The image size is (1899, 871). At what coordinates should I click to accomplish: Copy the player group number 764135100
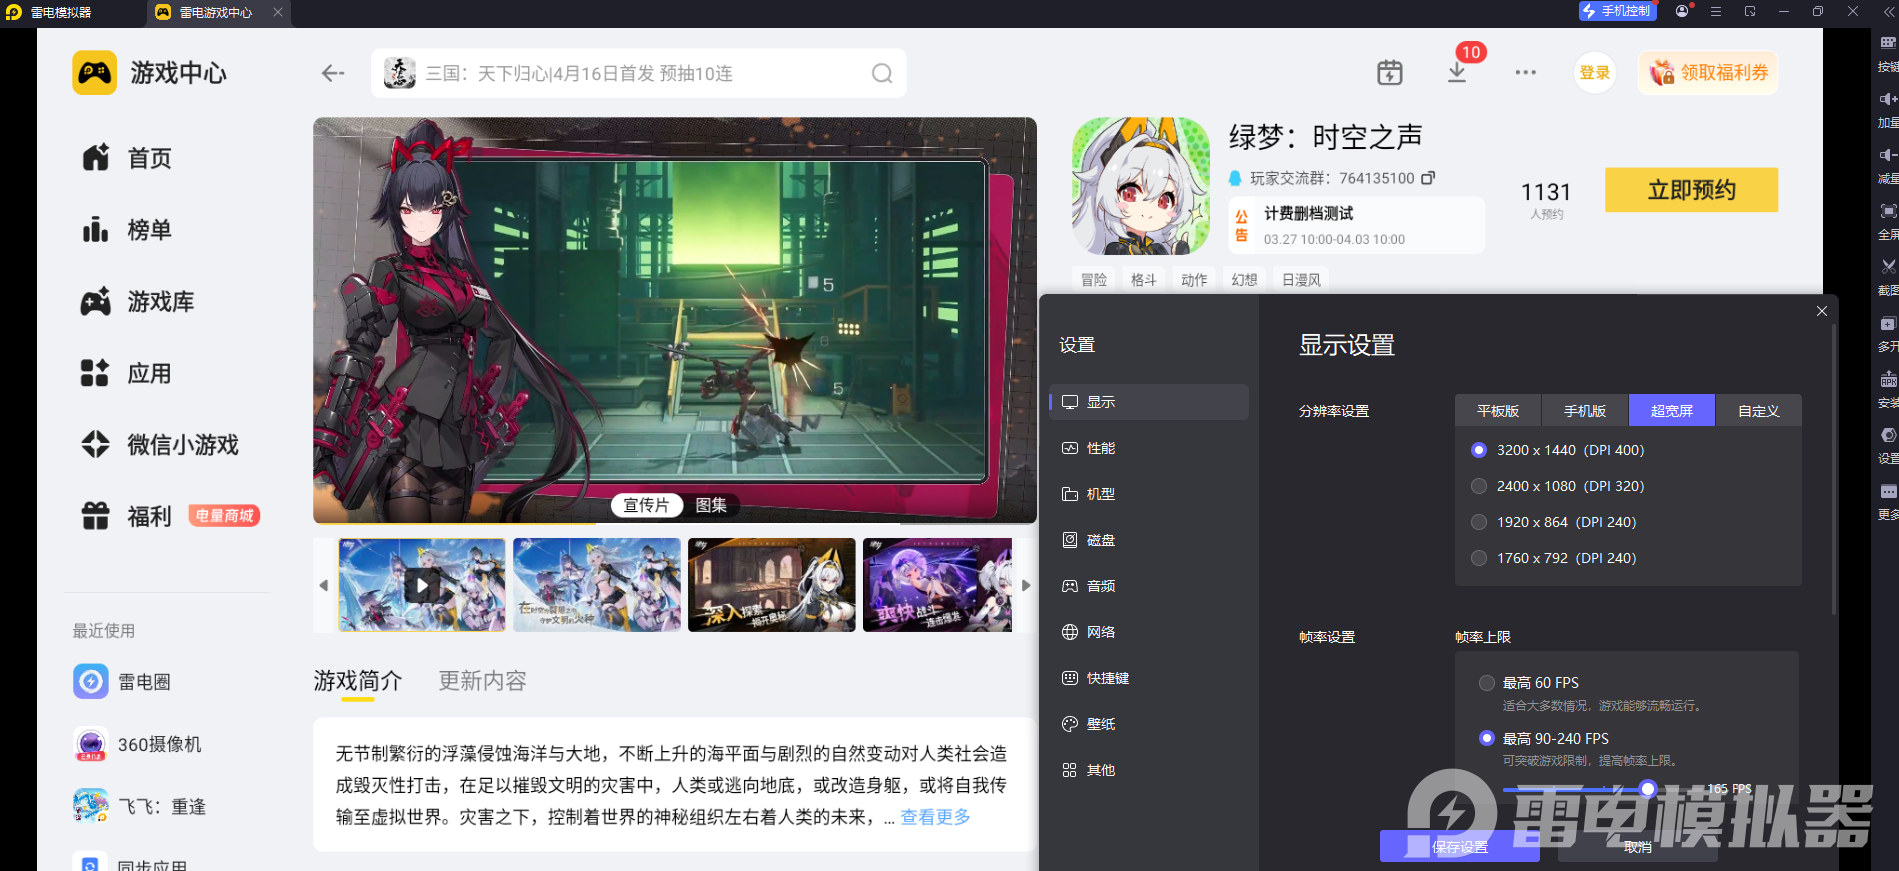pyautogui.click(x=1428, y=178)
